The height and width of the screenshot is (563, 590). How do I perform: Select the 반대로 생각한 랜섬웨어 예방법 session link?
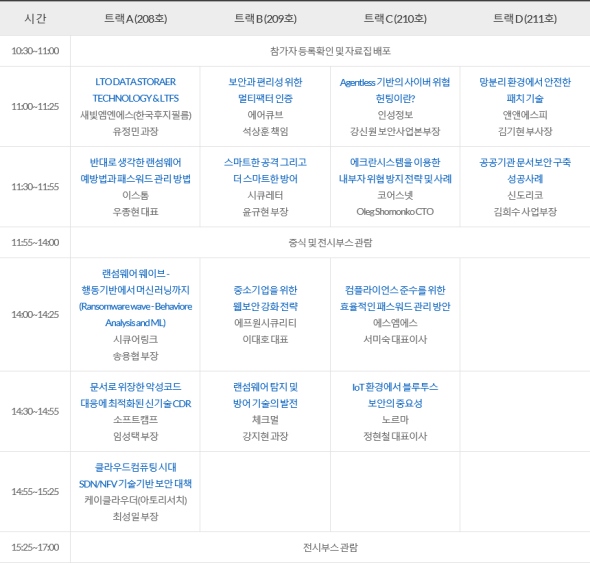pyautogui.click(x=135, y=170)
